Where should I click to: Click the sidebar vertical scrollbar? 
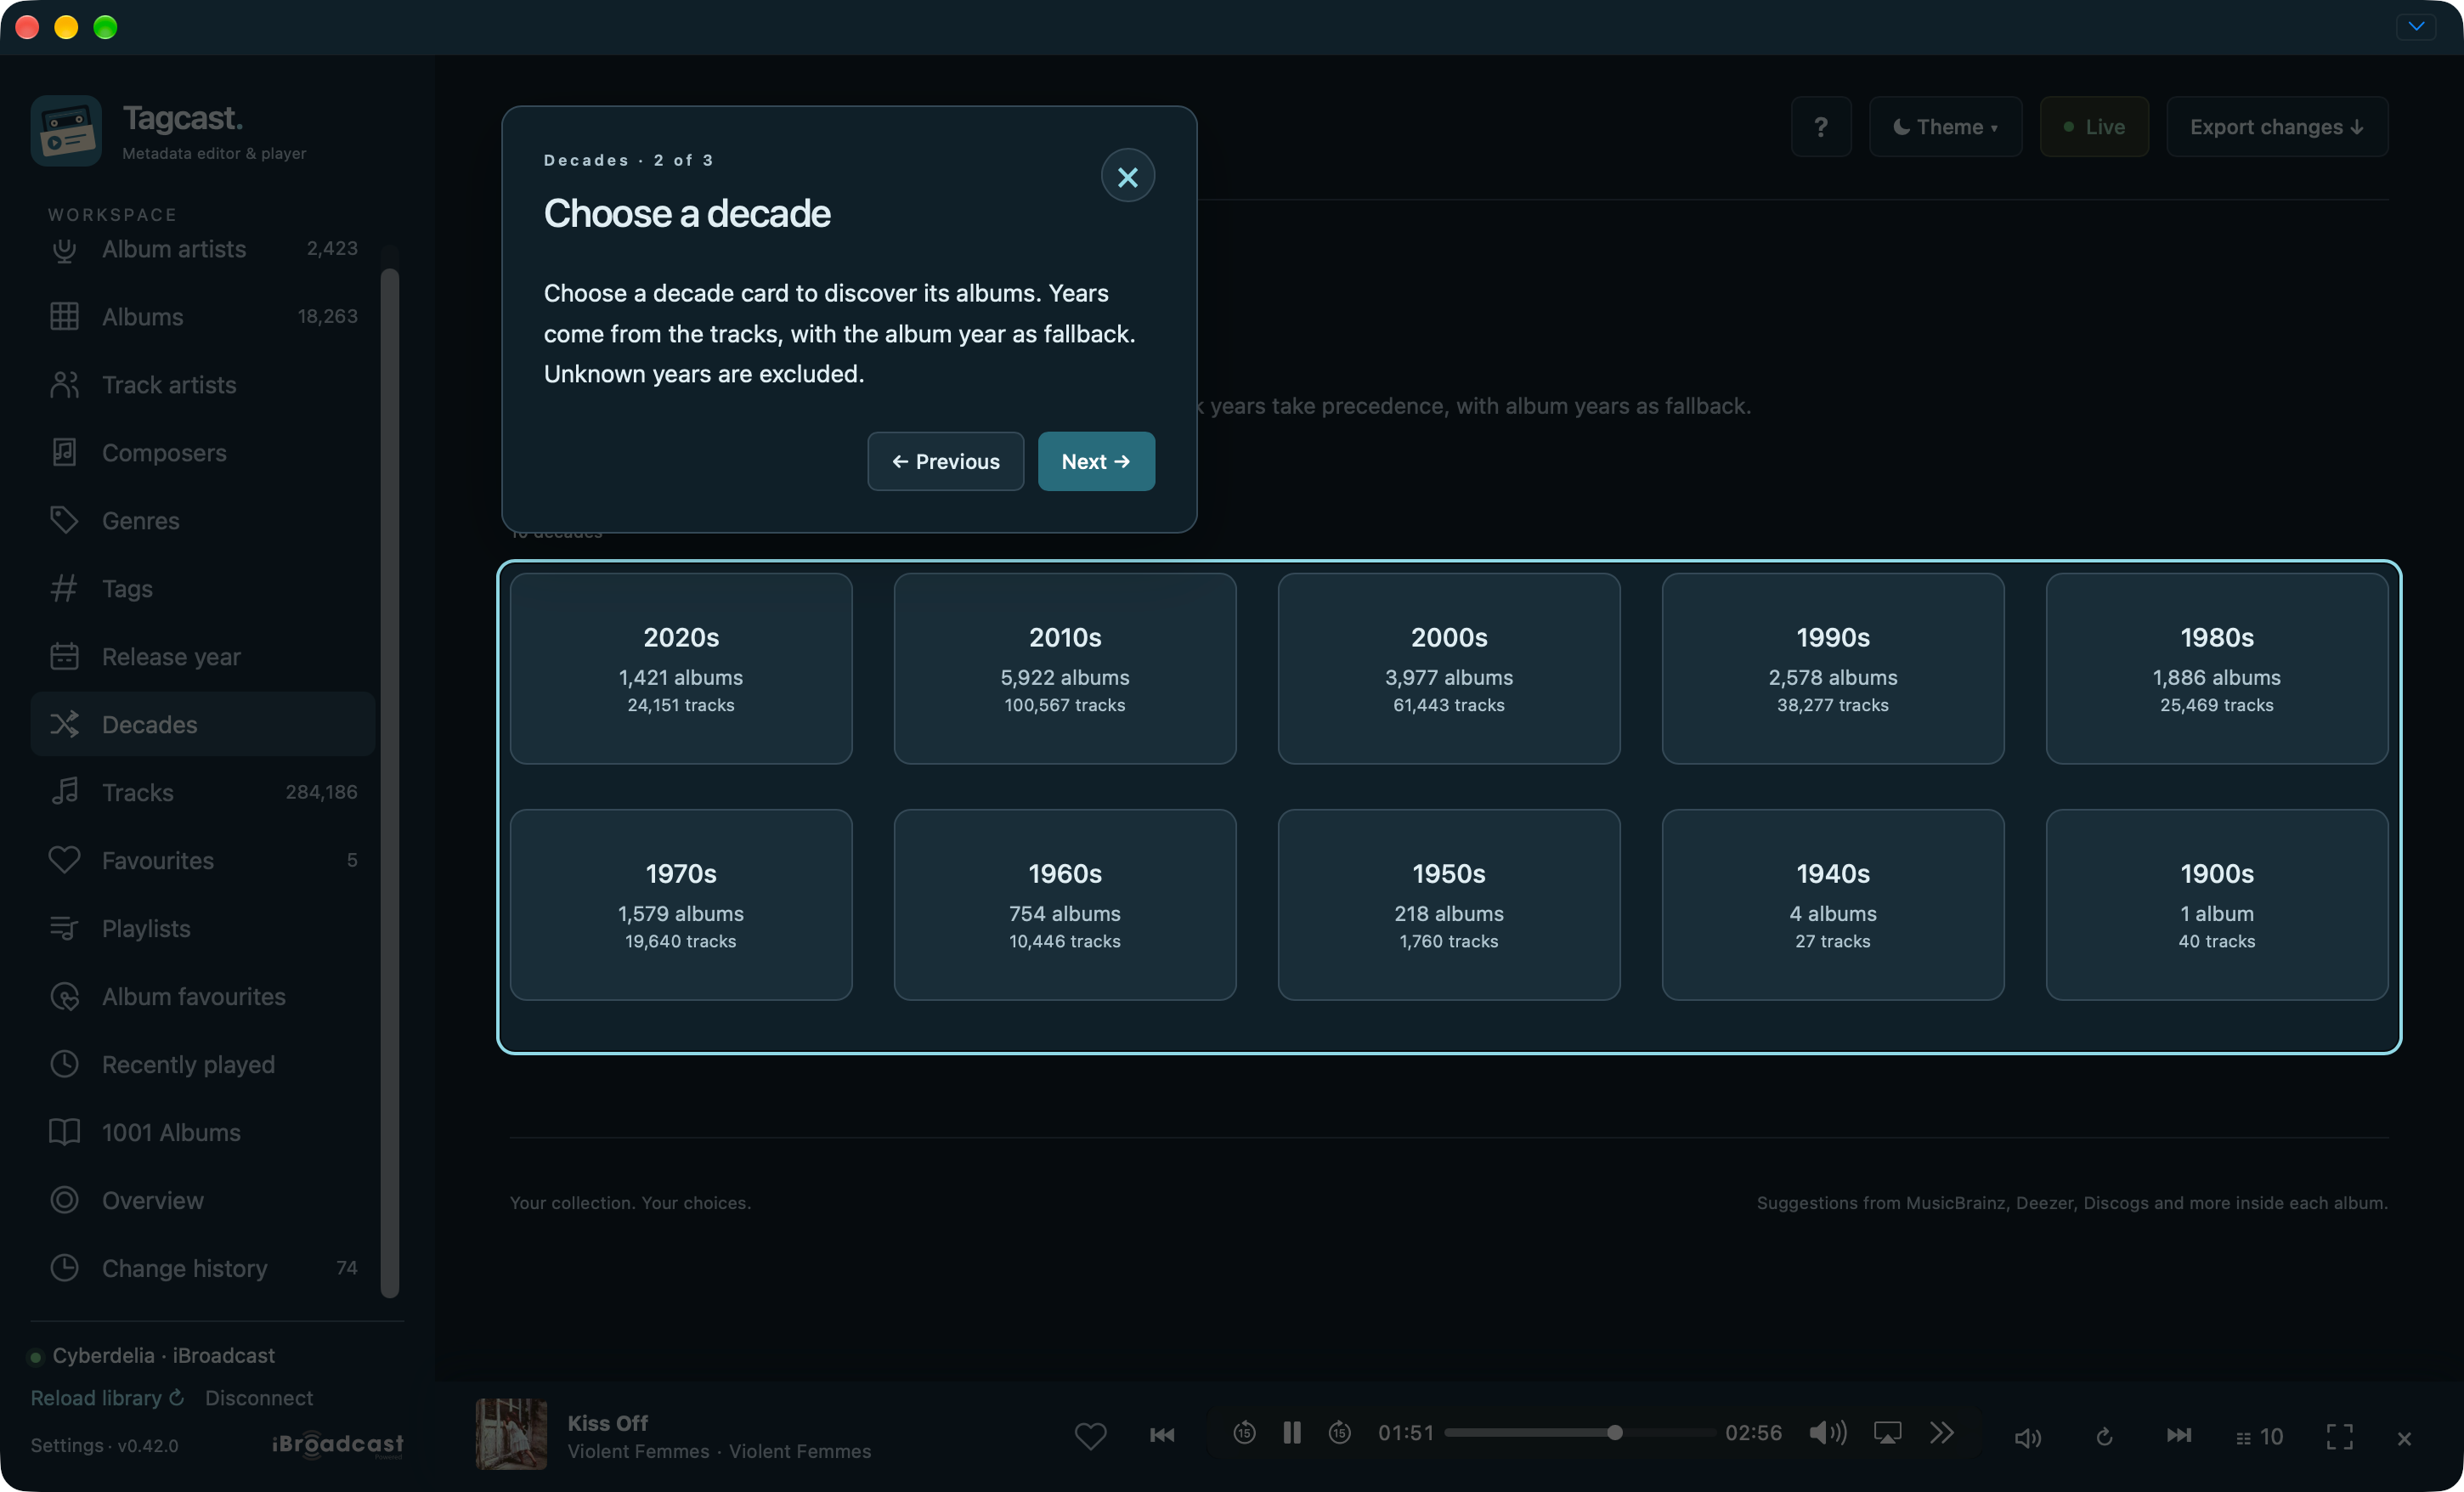click(x=390, y=783)
